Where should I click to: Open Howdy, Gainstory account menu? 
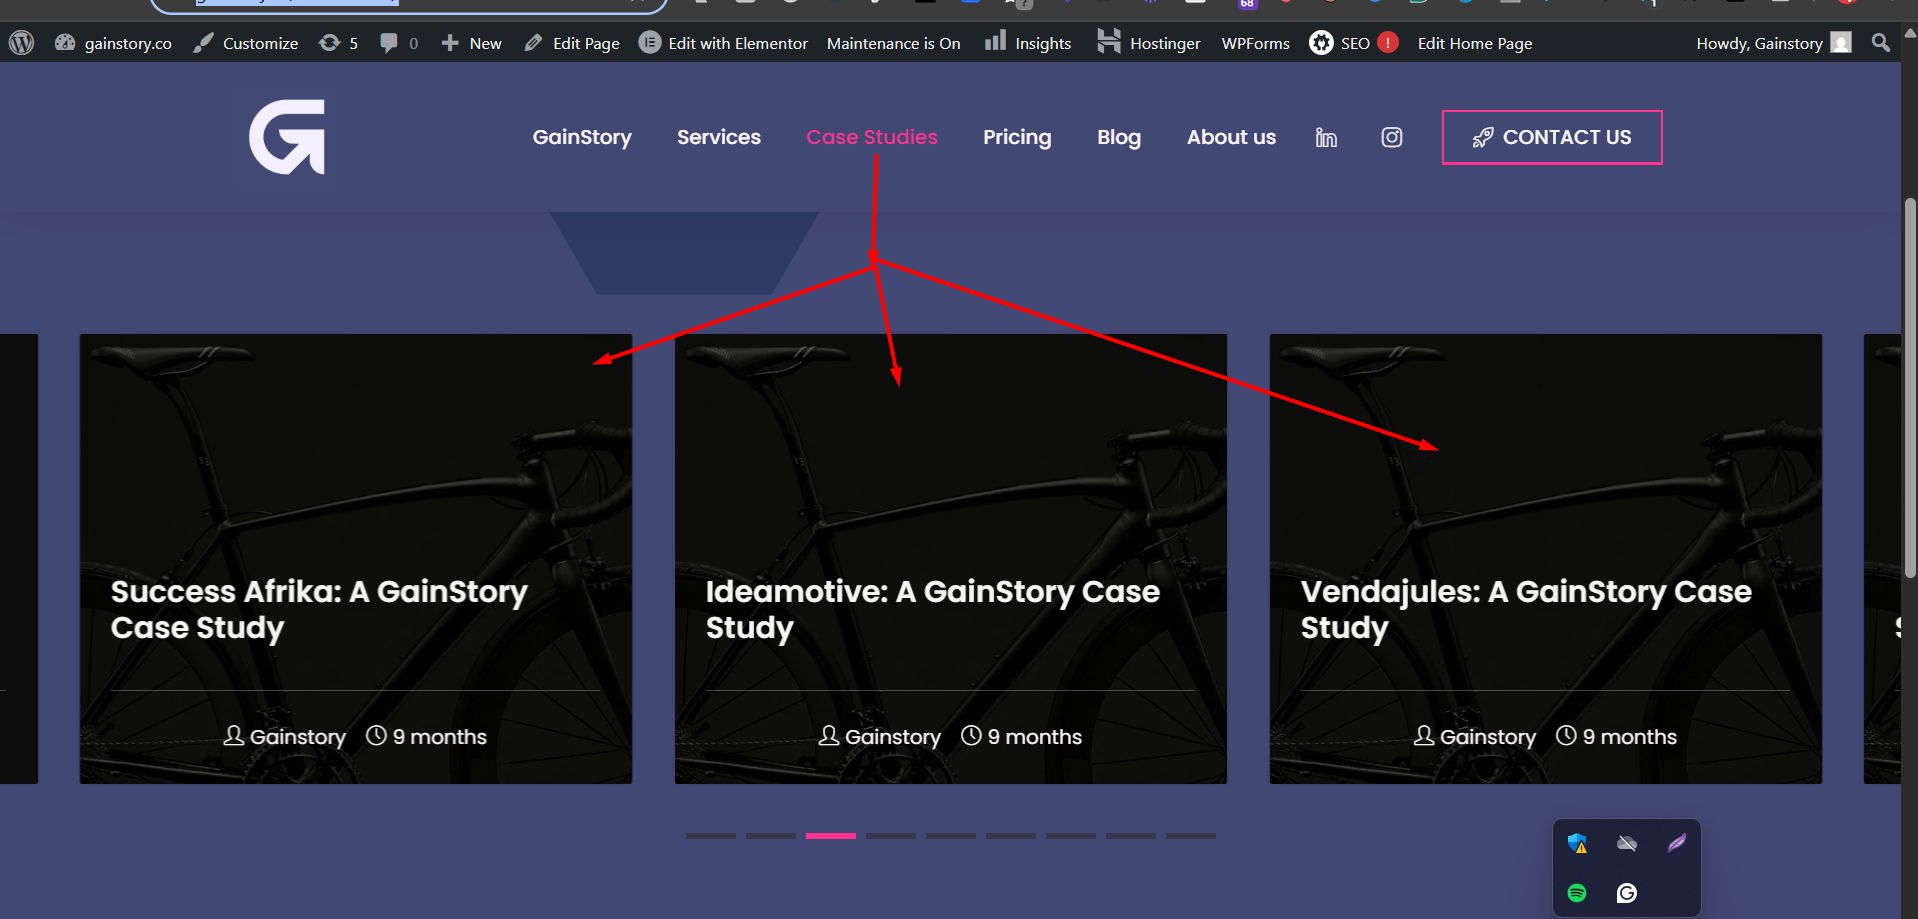click(1773, 43)
